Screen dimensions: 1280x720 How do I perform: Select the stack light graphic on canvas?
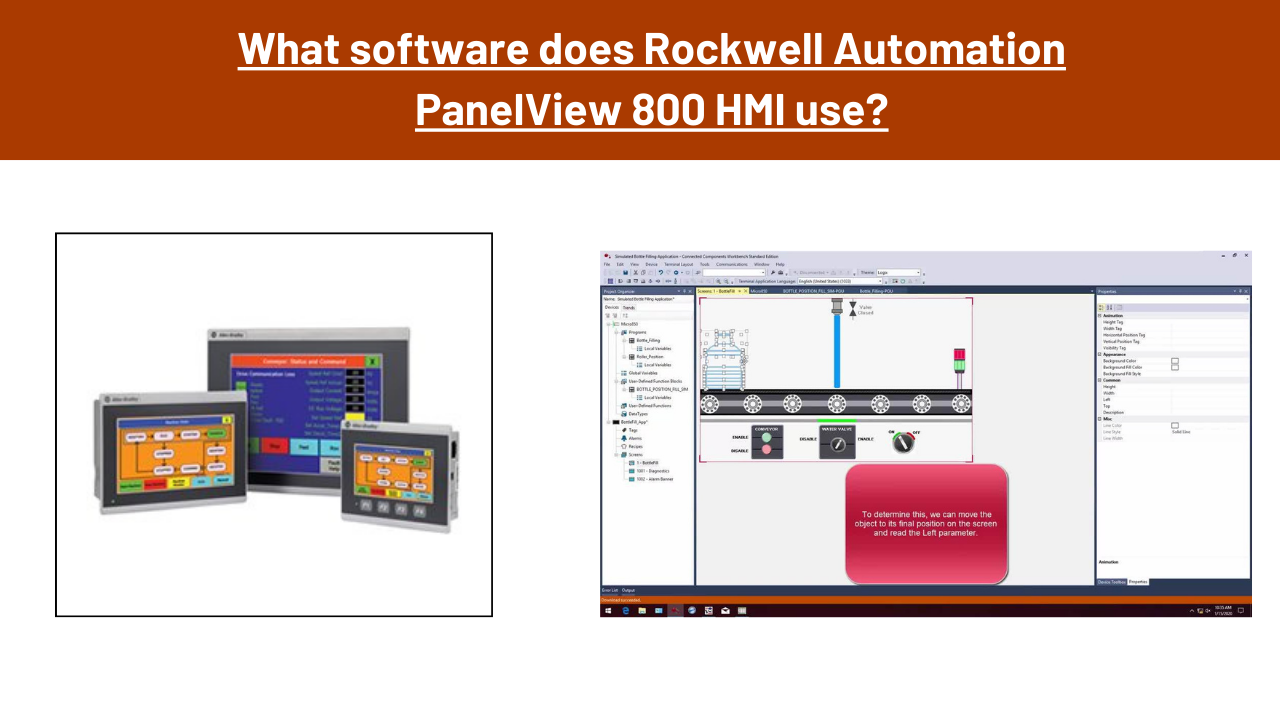click(x=958, y=368)
